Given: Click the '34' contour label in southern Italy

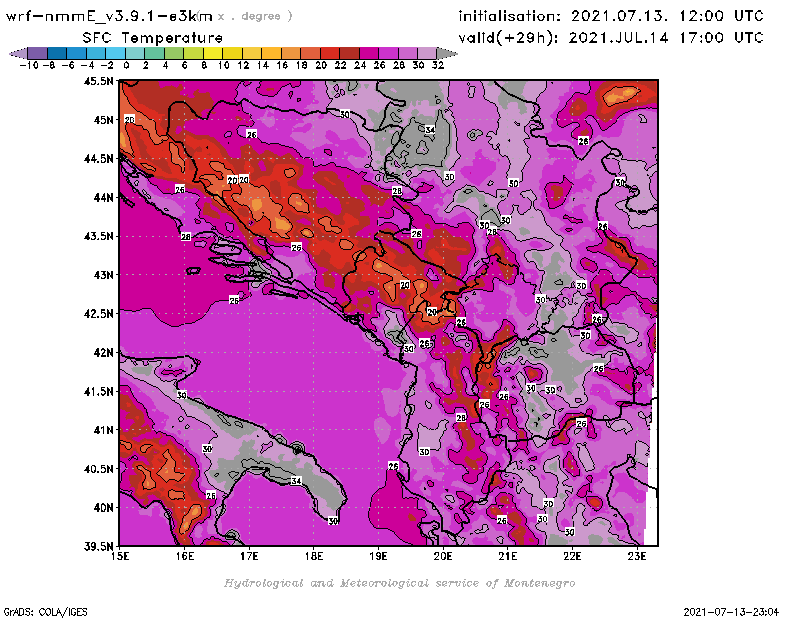Looking at the screenshot, I should [296, 481].
